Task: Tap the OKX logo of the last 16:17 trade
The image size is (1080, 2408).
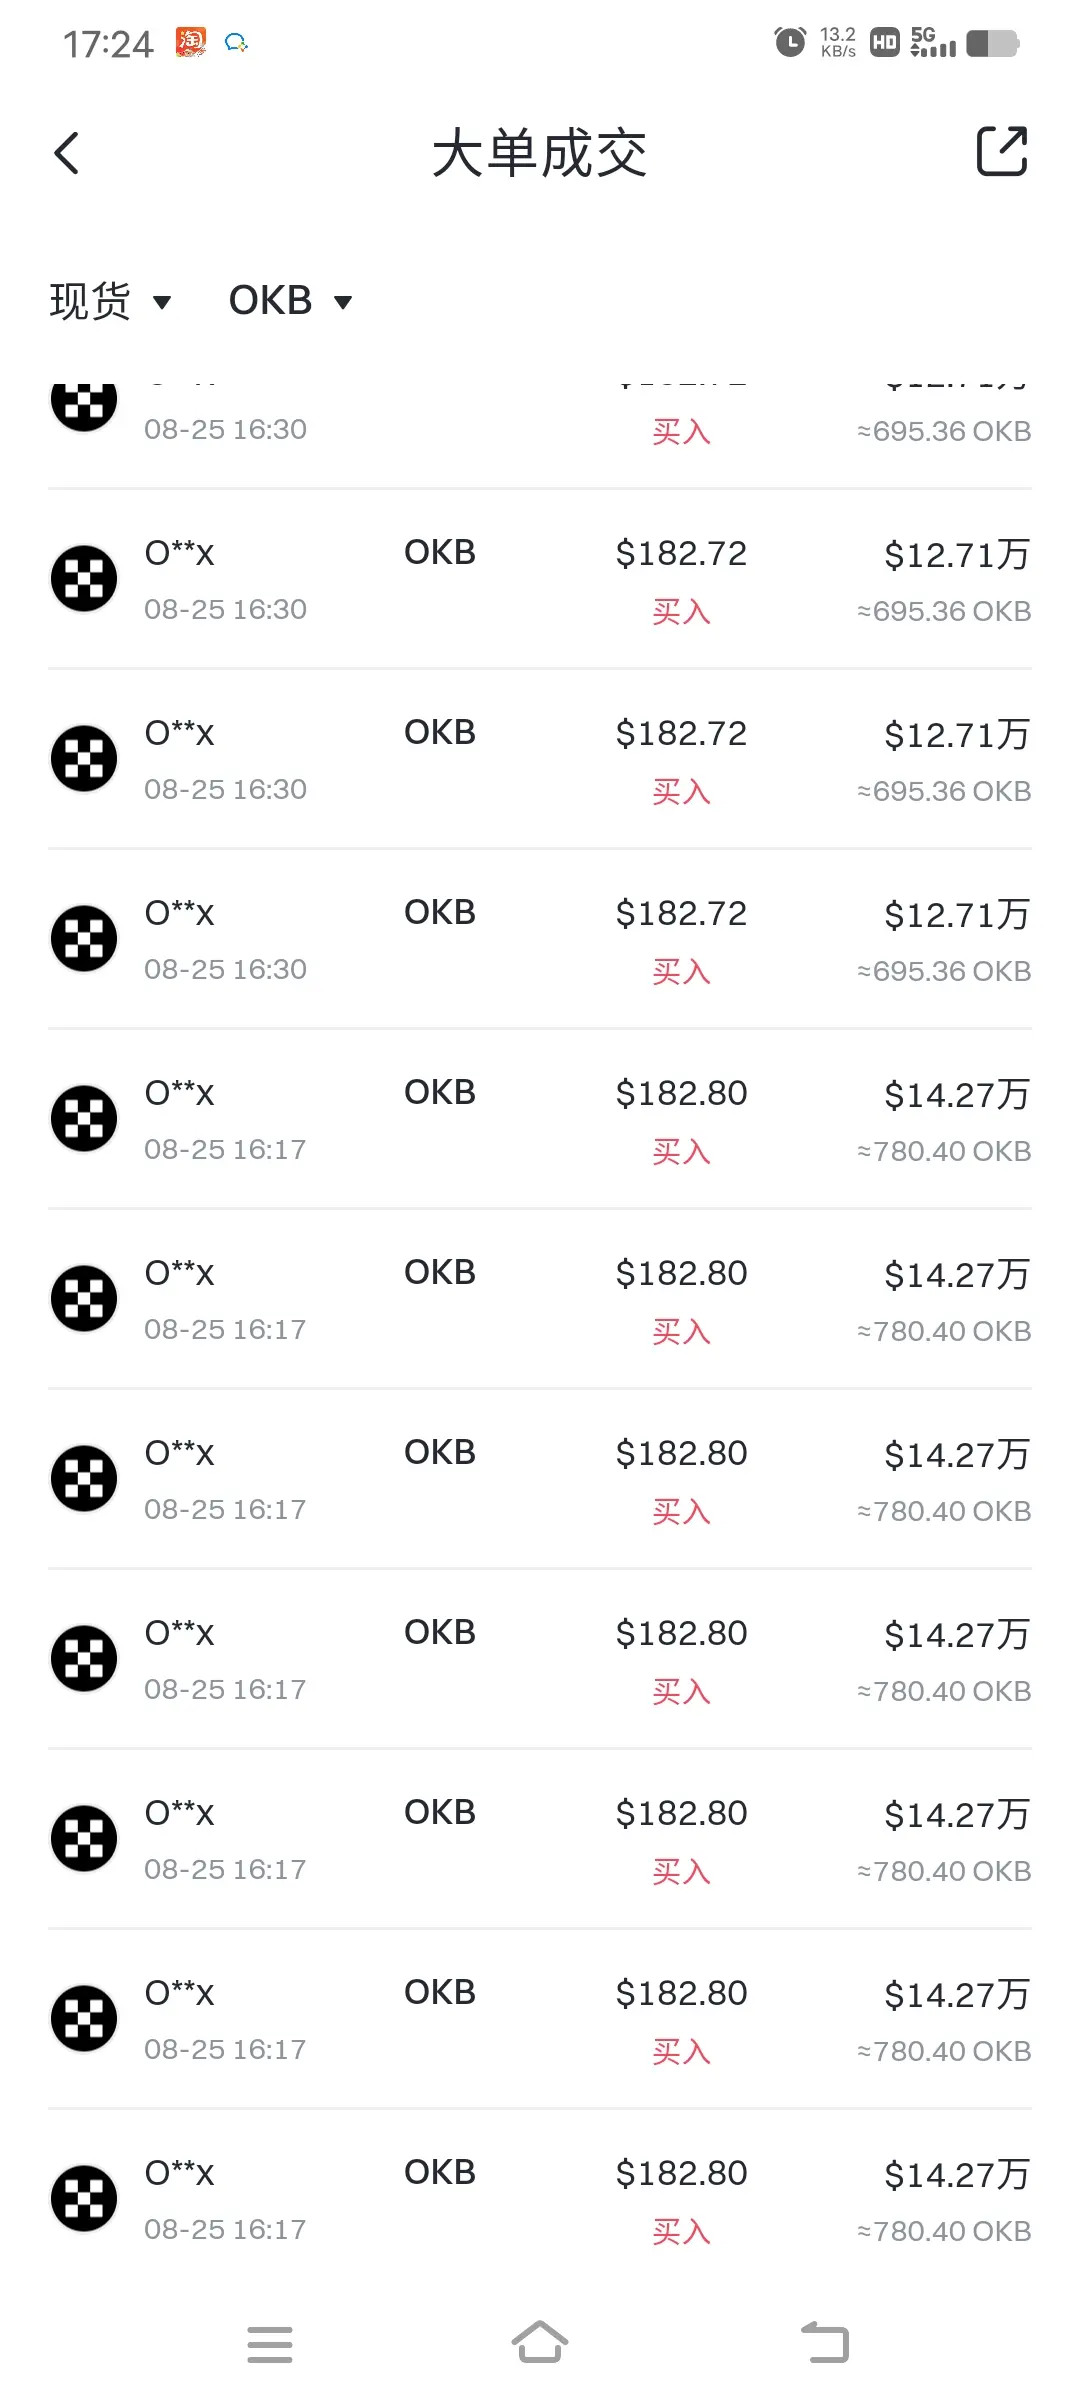Action: click(84, 2198)
